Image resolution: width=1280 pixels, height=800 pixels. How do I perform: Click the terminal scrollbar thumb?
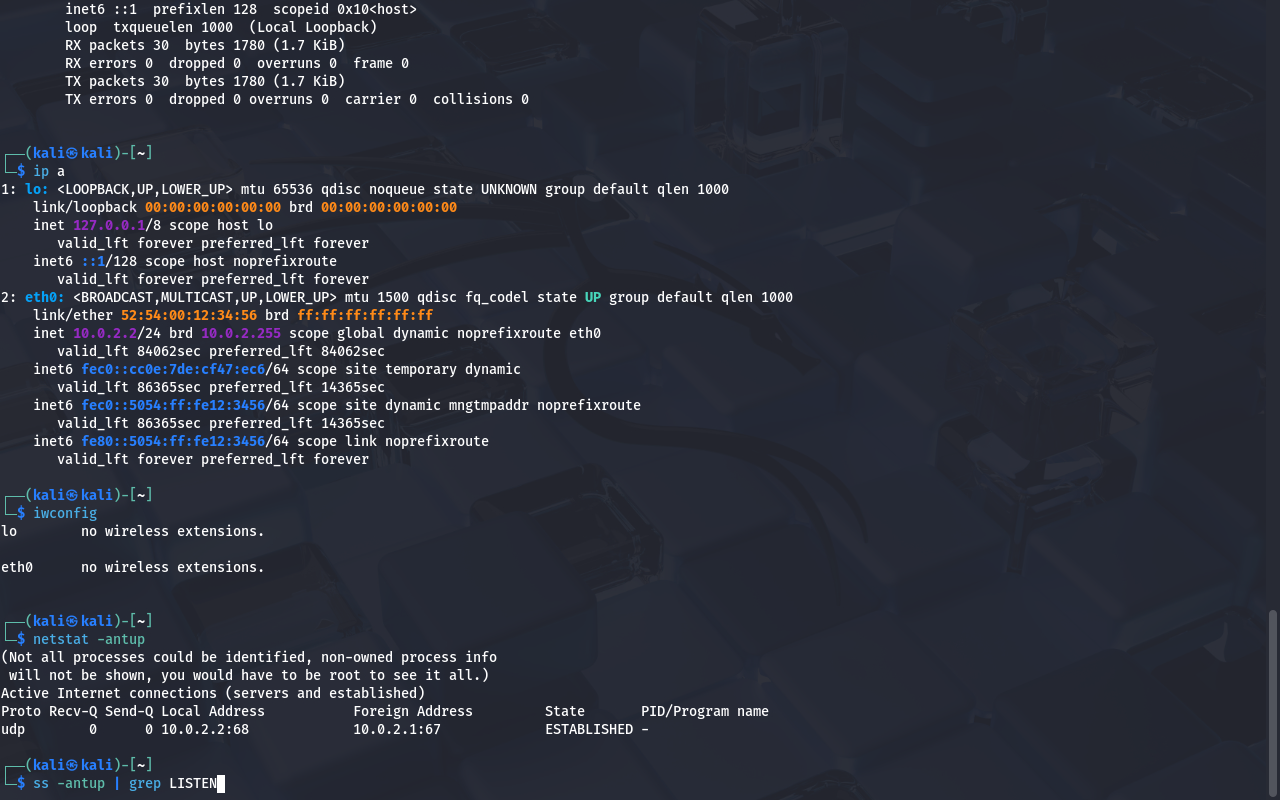click(x=1273, y=702)
